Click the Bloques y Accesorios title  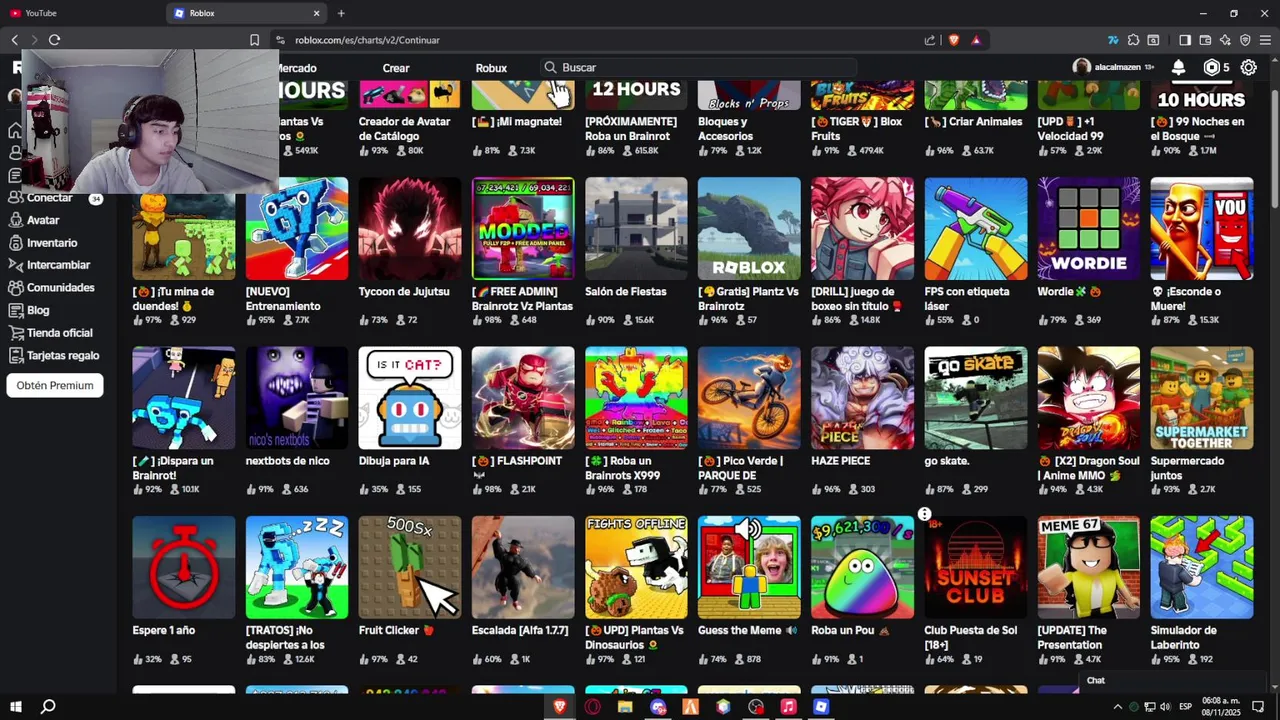pyautogui.click(x=726, y=129)
